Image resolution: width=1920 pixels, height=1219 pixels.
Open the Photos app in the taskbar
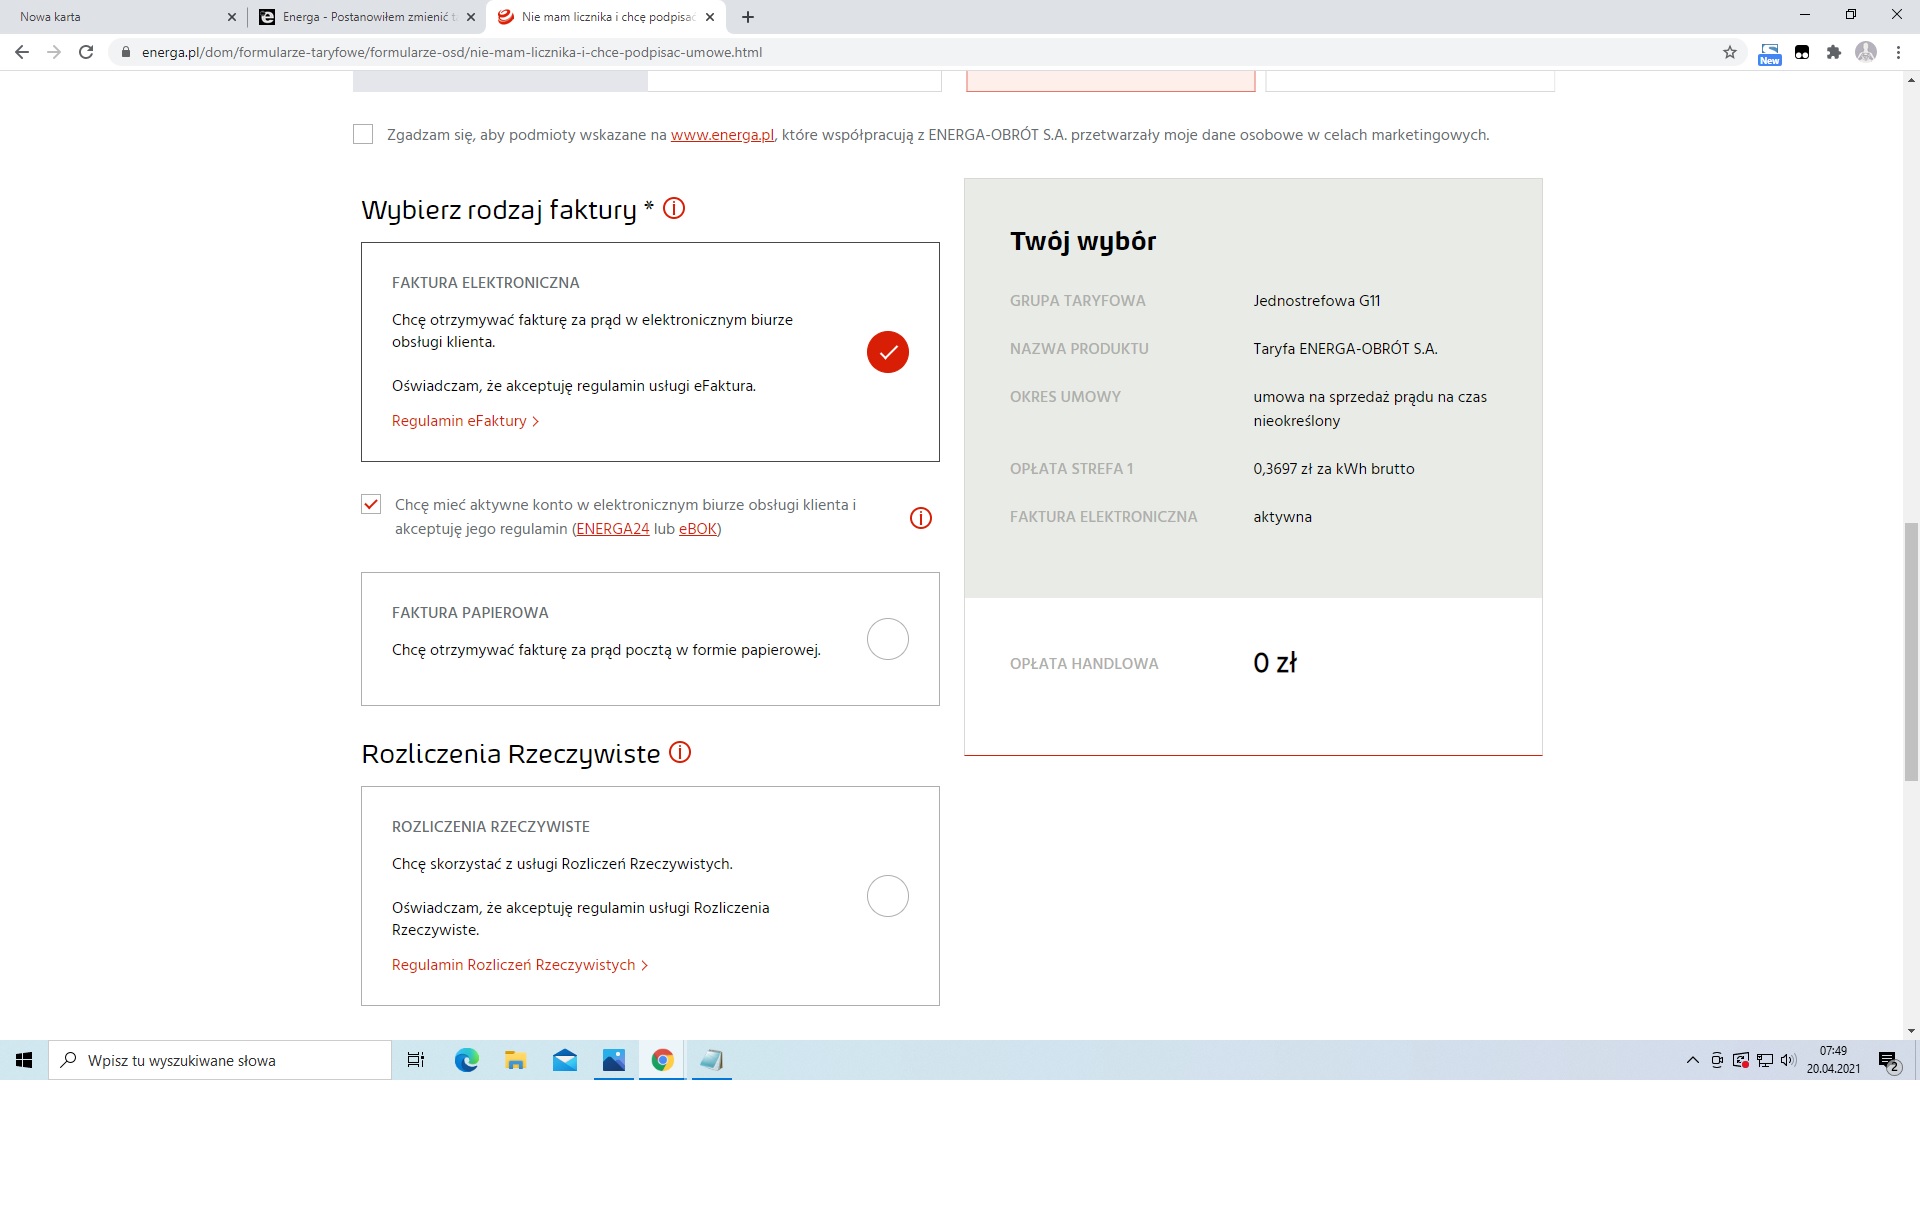coord(614,1060)
